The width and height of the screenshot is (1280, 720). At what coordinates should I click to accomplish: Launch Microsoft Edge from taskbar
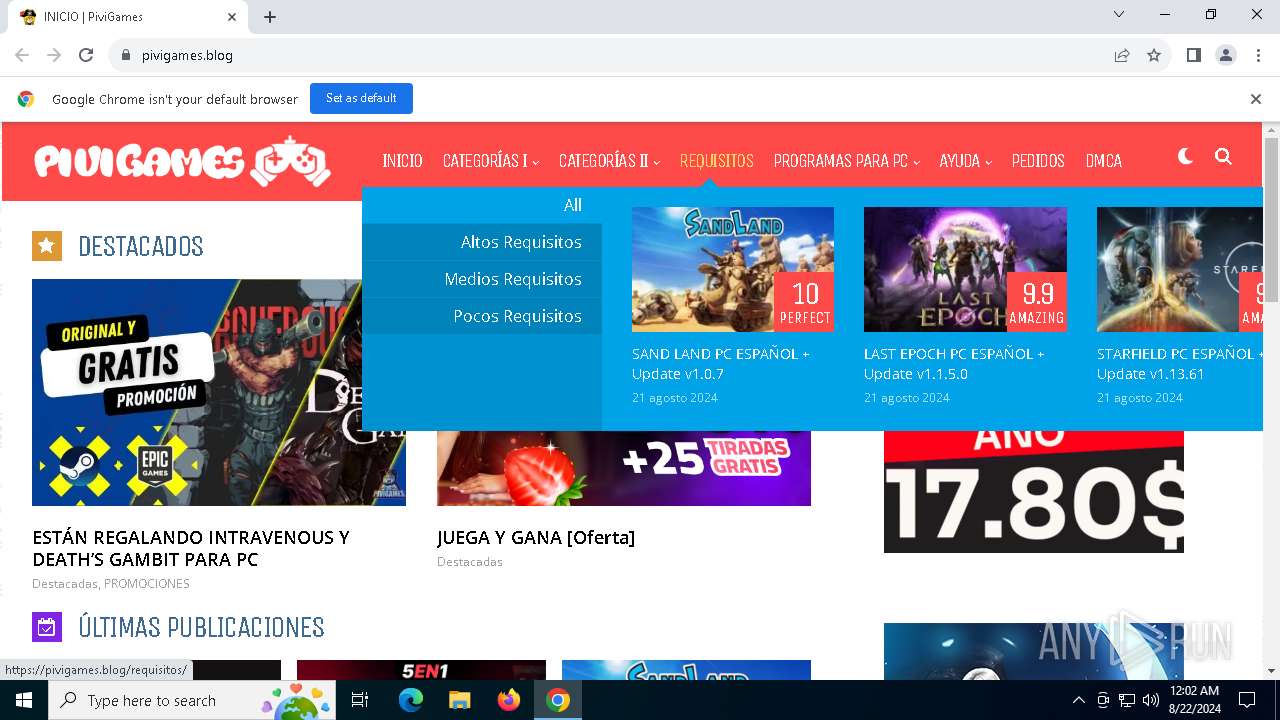[411, 700]
